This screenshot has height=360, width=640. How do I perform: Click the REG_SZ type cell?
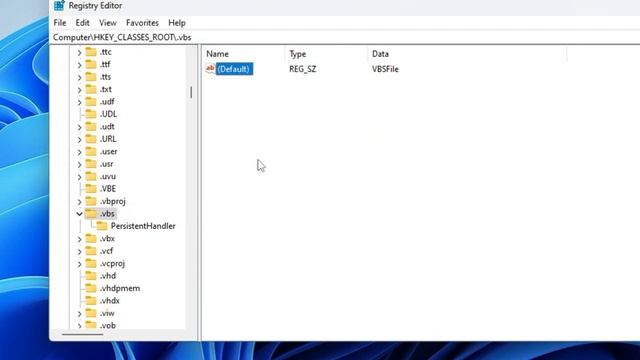tap(302, 69)
